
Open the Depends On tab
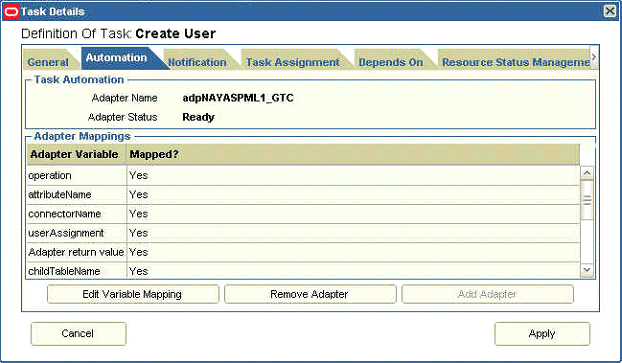pyautogui.click(x=391, y=62)
